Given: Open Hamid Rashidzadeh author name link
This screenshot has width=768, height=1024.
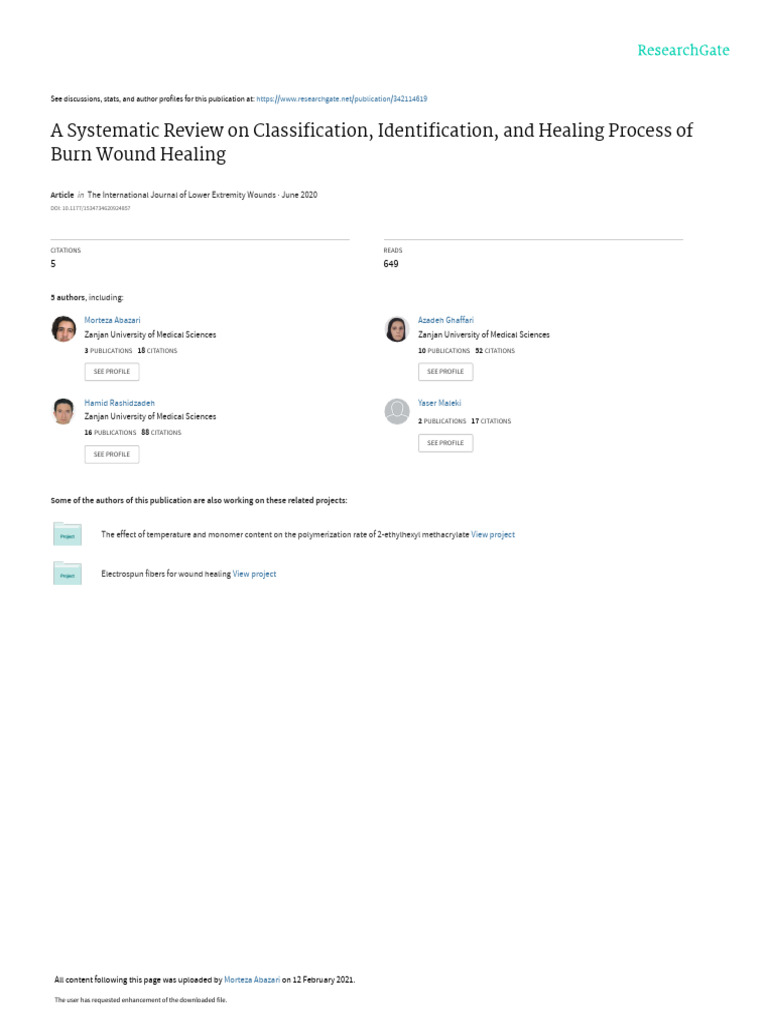Looking at the screenshot, I should pyautogui.click(x=119, y=403).
